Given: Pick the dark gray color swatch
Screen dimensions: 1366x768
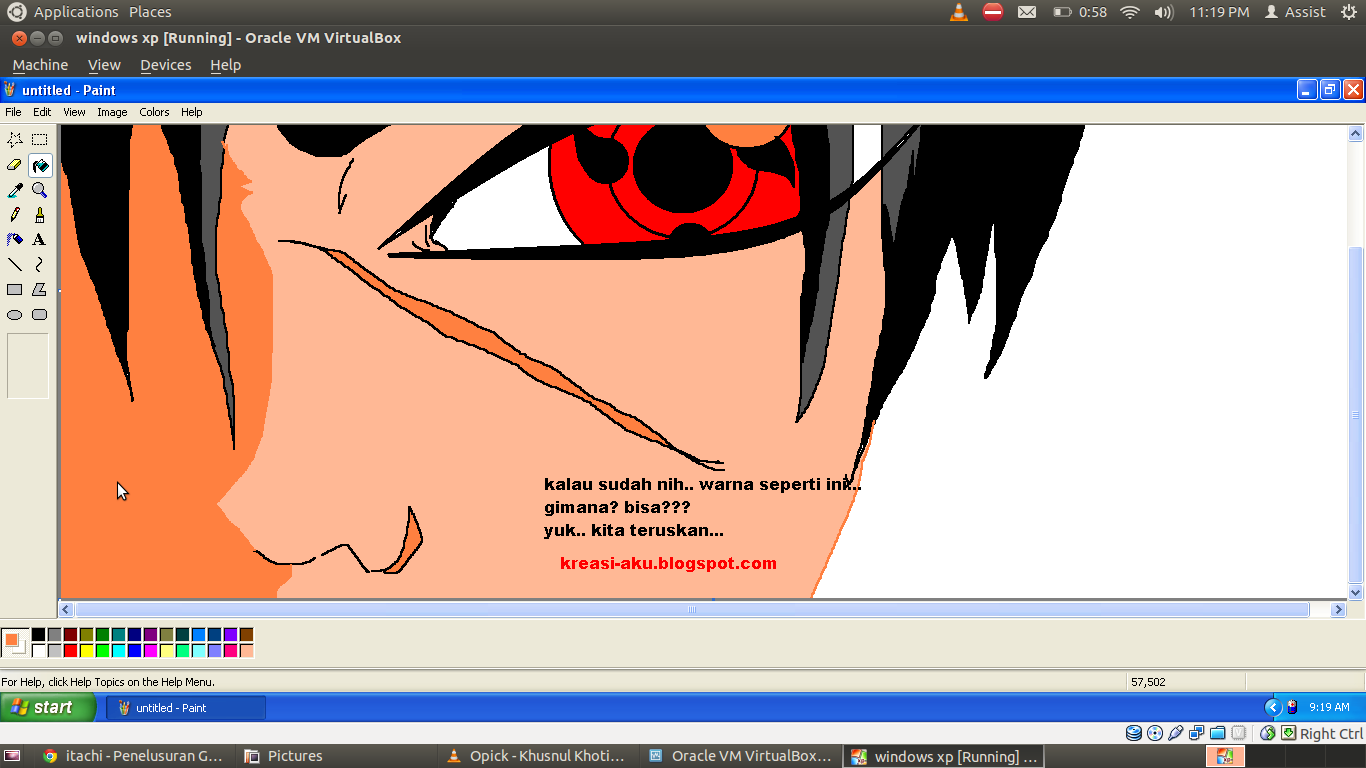Looking at the screenshot, I should 54,635.
